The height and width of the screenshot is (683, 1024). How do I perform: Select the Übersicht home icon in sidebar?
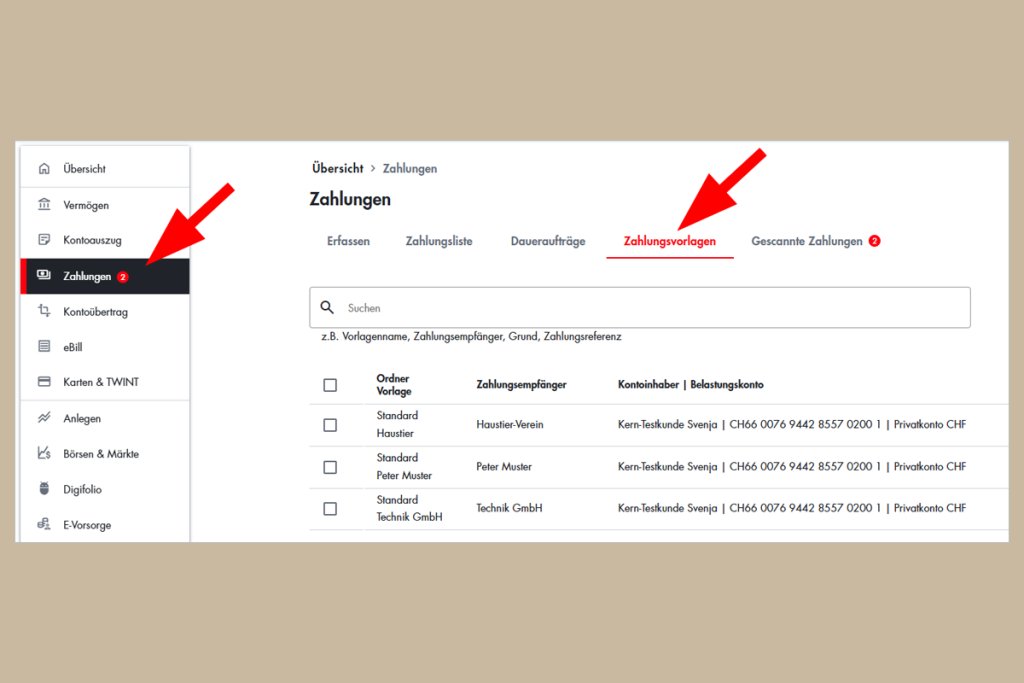[x=44, y=169]
